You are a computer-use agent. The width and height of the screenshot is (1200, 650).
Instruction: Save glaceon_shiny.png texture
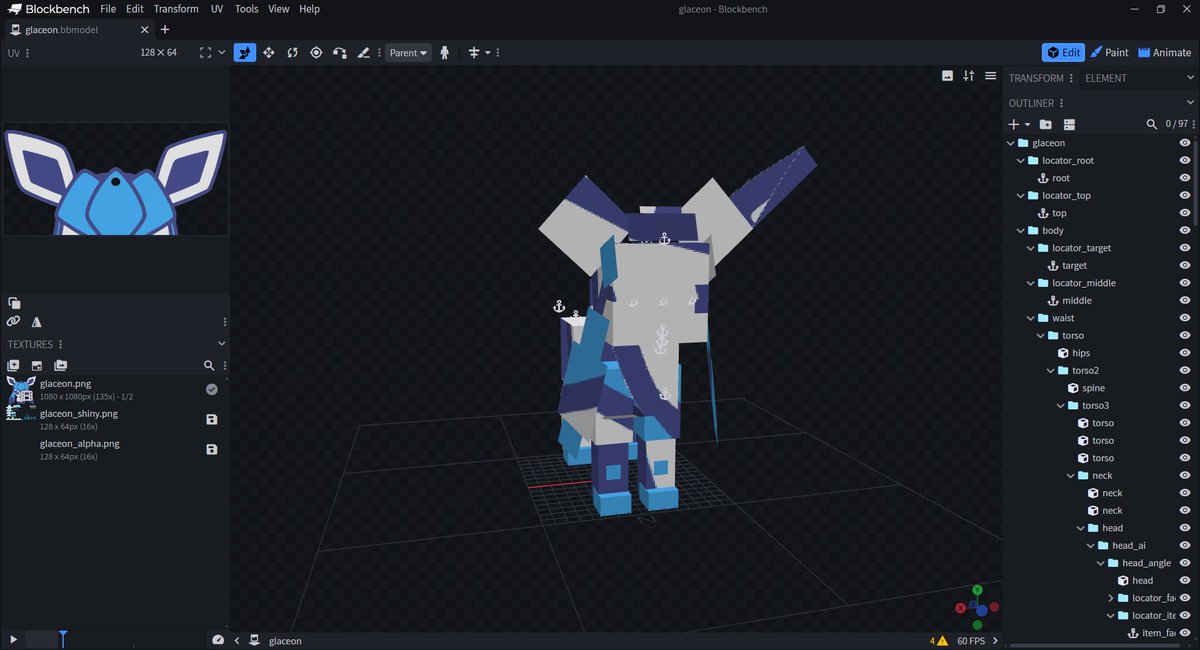click(212, 420)
